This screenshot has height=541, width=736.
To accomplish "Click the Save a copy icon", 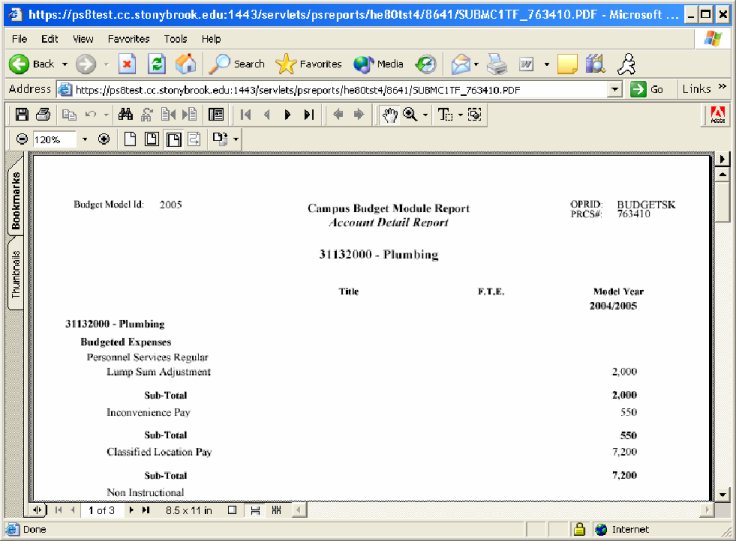I will coord(20,115).
